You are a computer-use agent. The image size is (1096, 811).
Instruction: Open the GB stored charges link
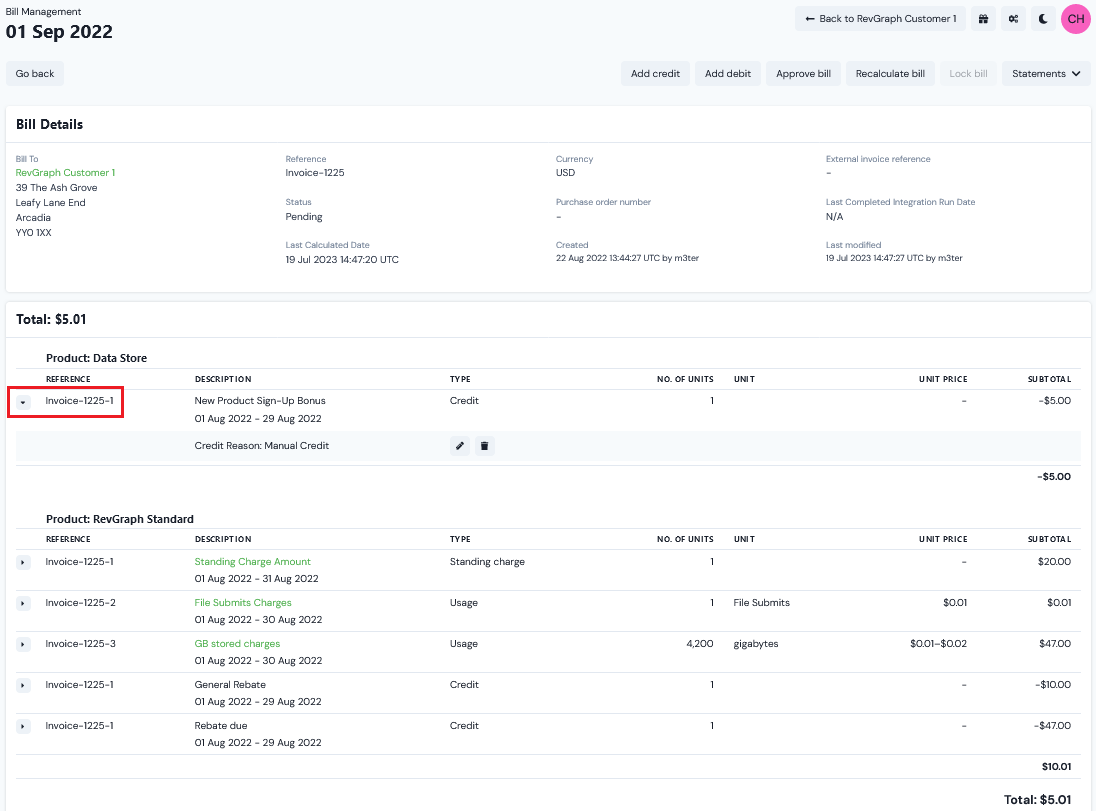pos(237,644)
